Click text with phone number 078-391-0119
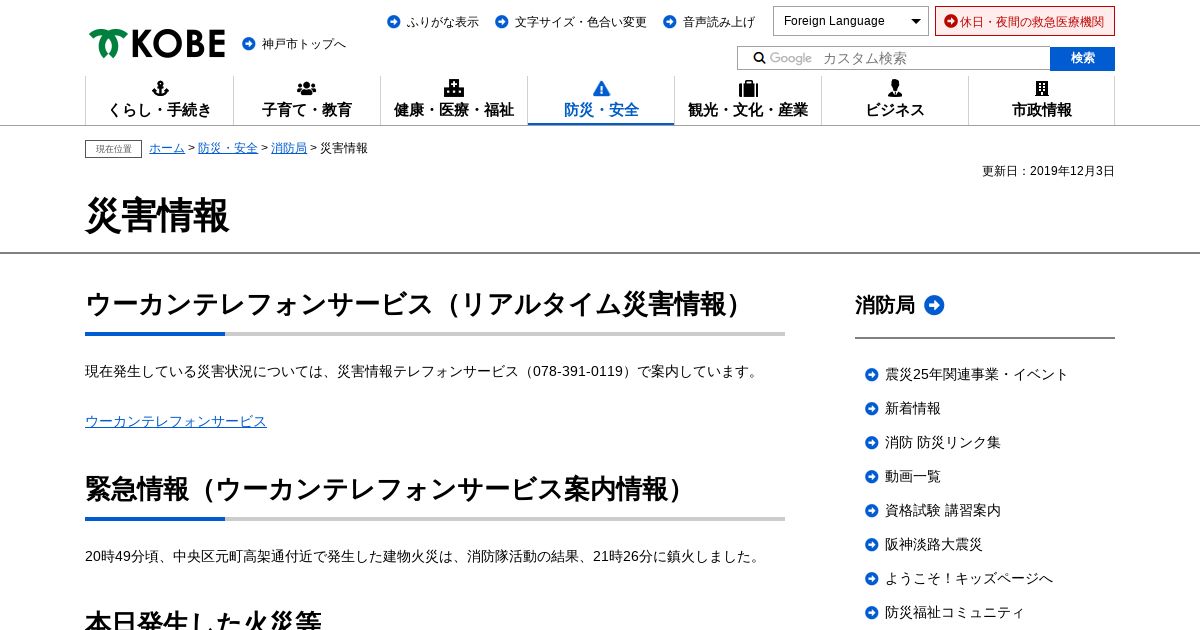The image size is (1200, 630). coord(423,371)
